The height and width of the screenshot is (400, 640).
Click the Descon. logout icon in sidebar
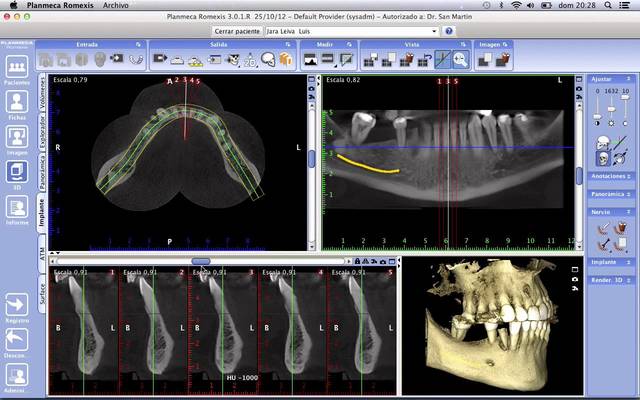coord(17,340)
